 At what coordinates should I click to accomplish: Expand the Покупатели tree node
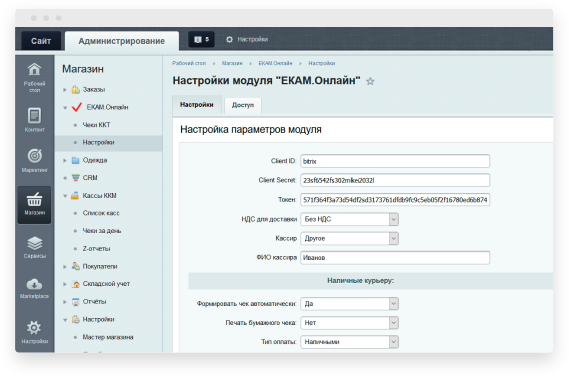[65, 267]
